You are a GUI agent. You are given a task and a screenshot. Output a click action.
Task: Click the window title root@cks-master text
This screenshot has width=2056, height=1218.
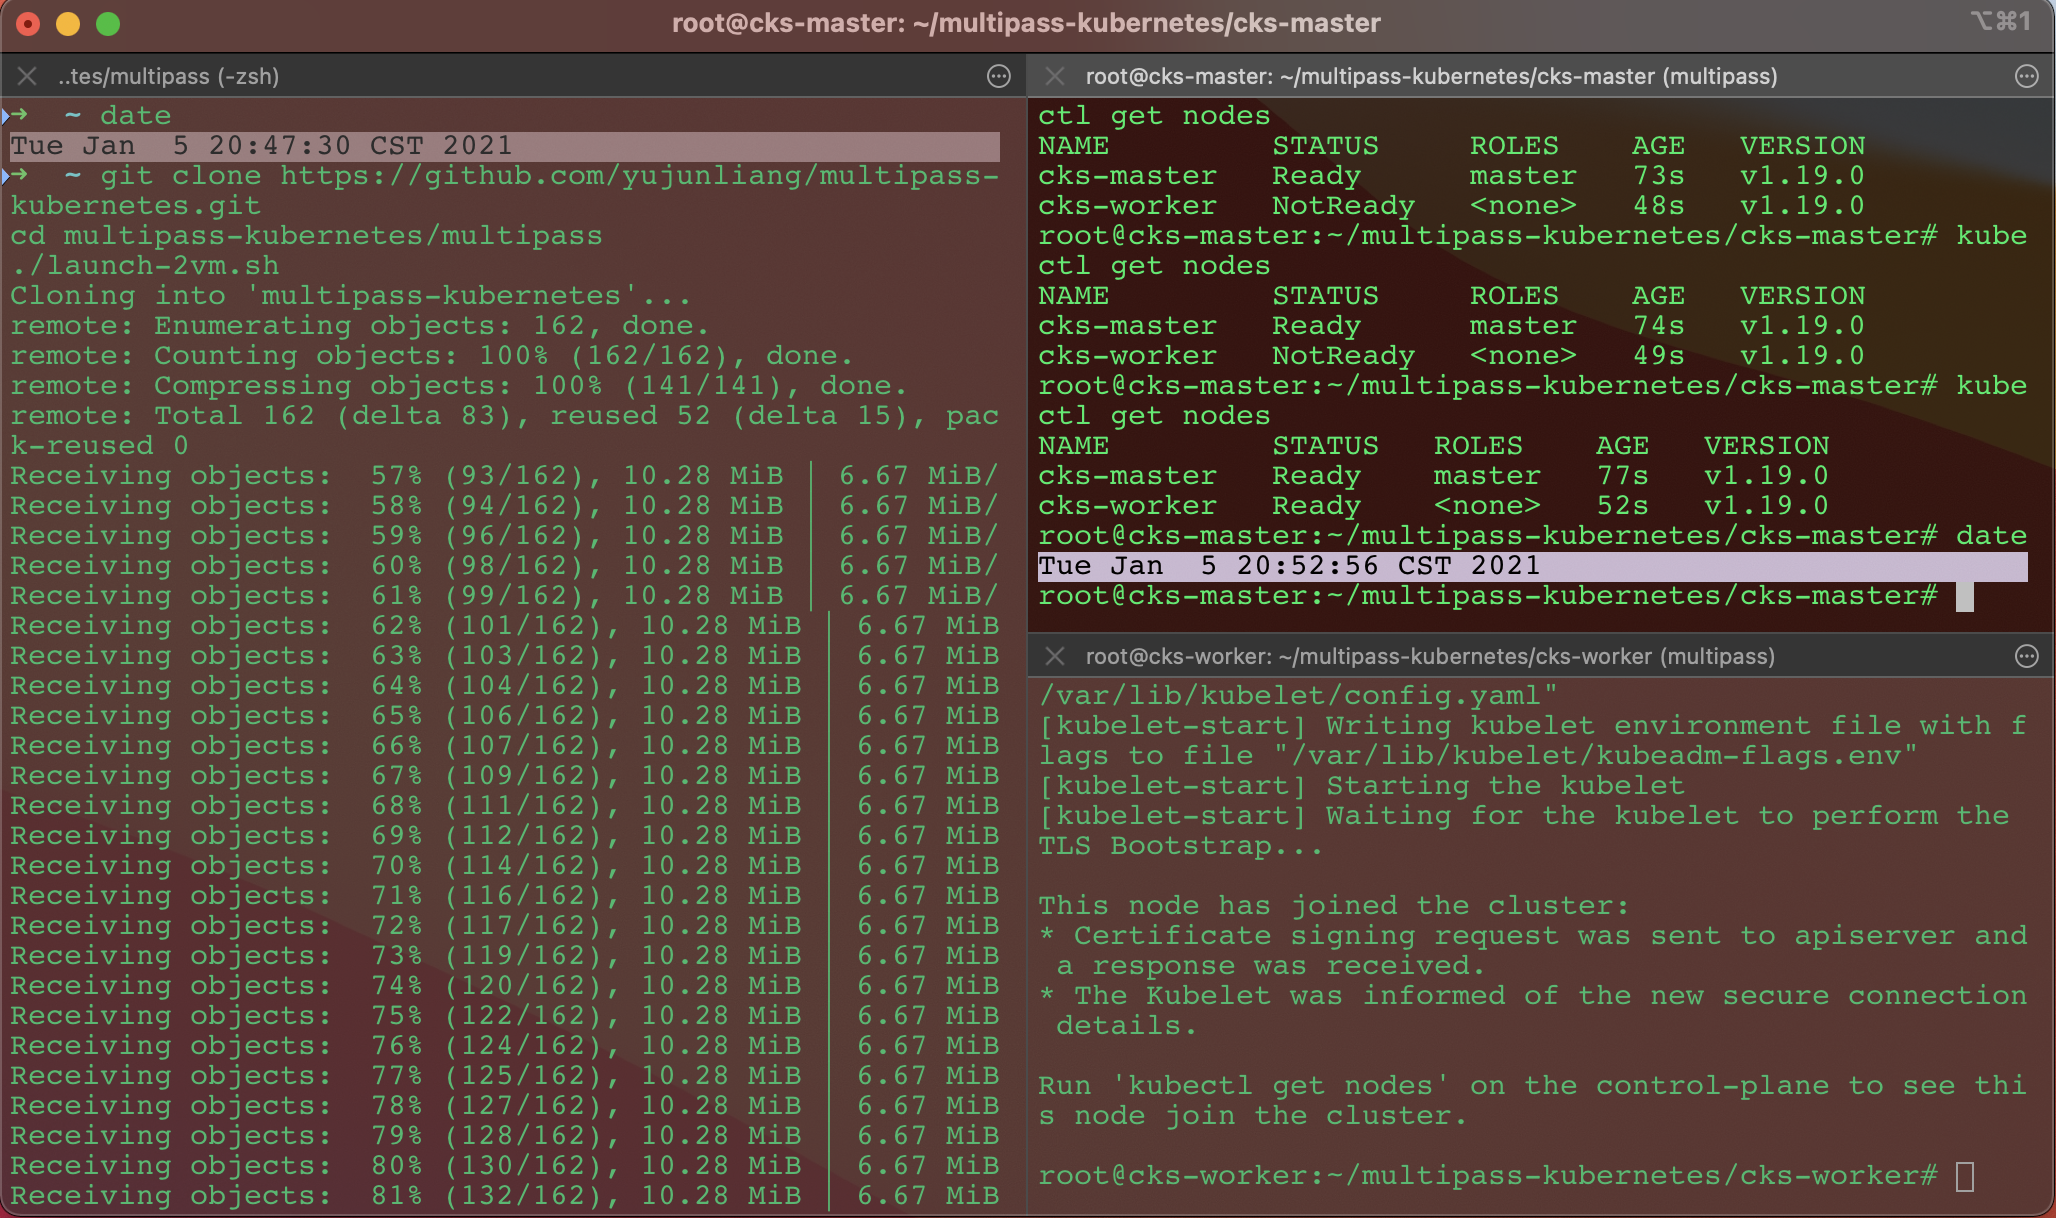tap(1026, 23)
